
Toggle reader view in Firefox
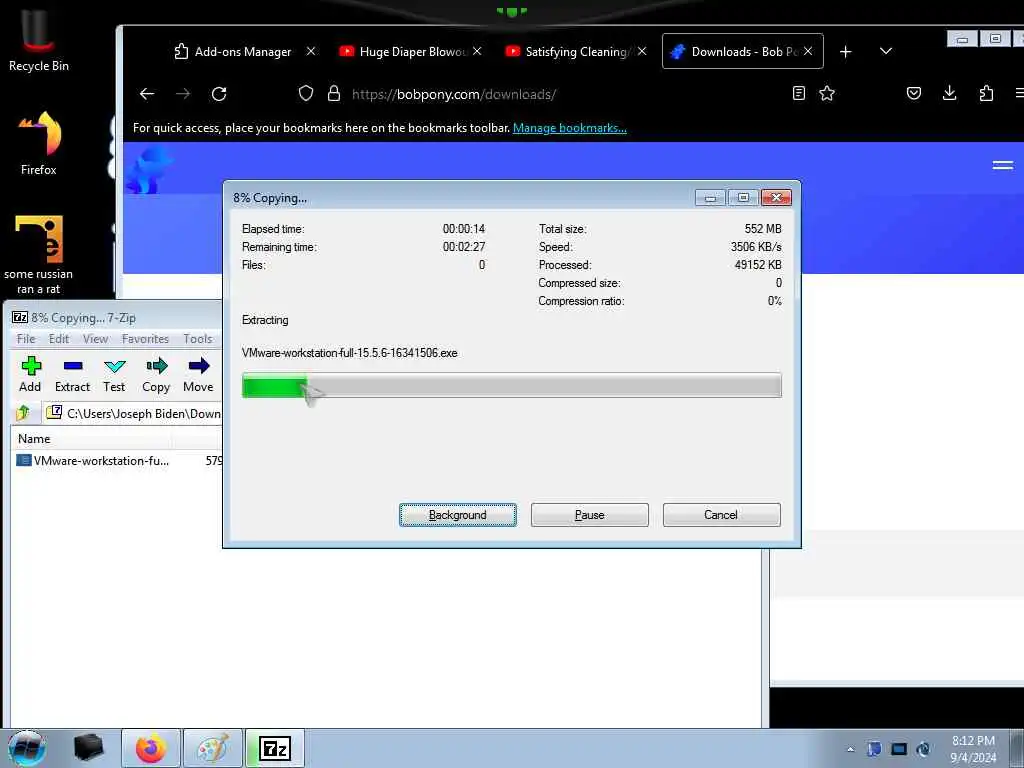[x=799, y=93]
